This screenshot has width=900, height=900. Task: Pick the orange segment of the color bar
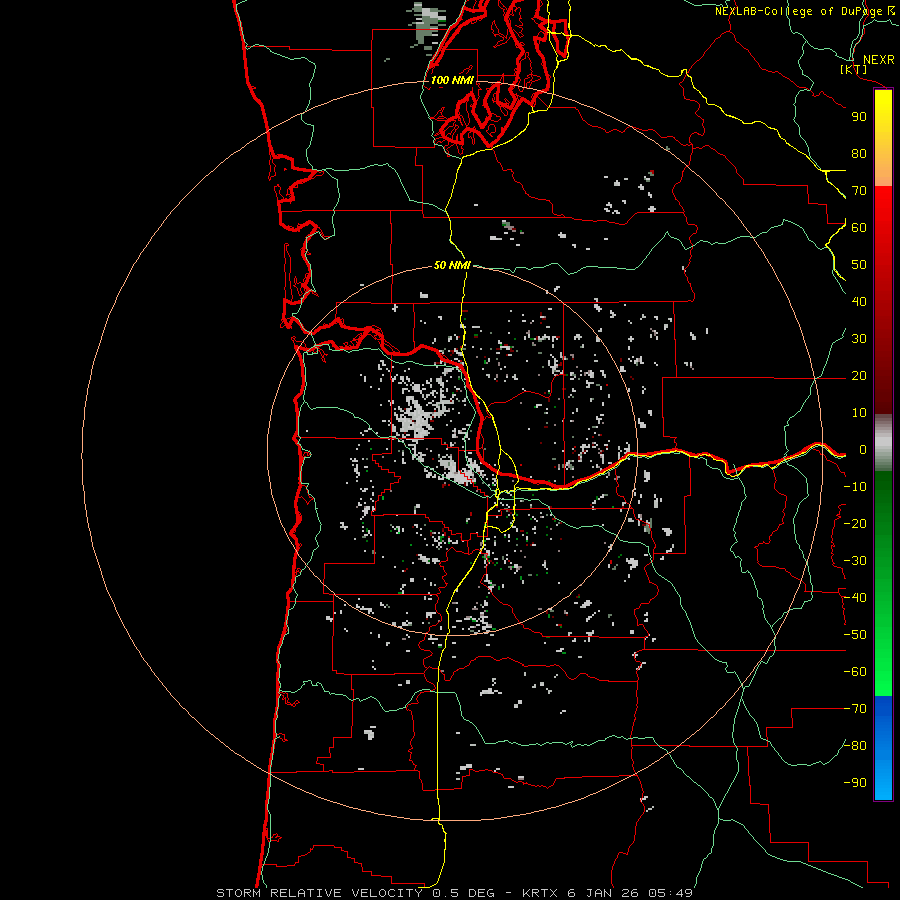coord(883,171)
